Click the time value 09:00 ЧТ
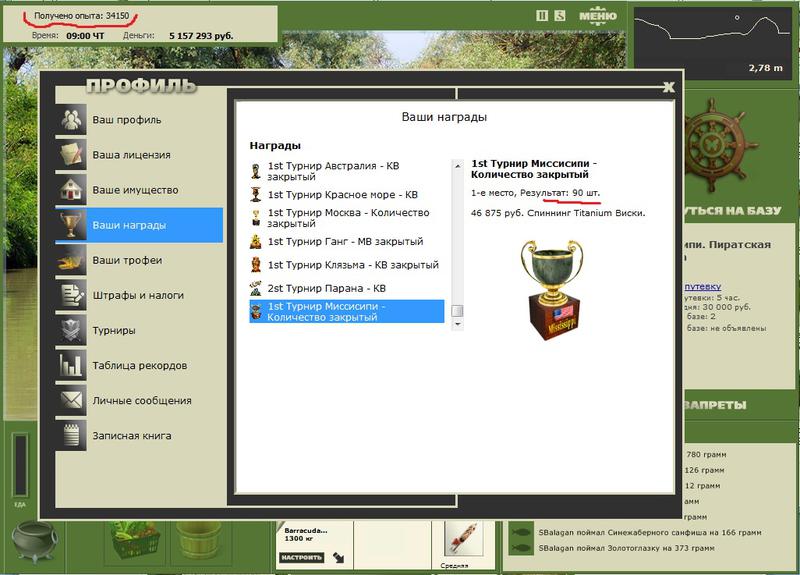This screenshot has height=575, width=800. coord(85,36)
